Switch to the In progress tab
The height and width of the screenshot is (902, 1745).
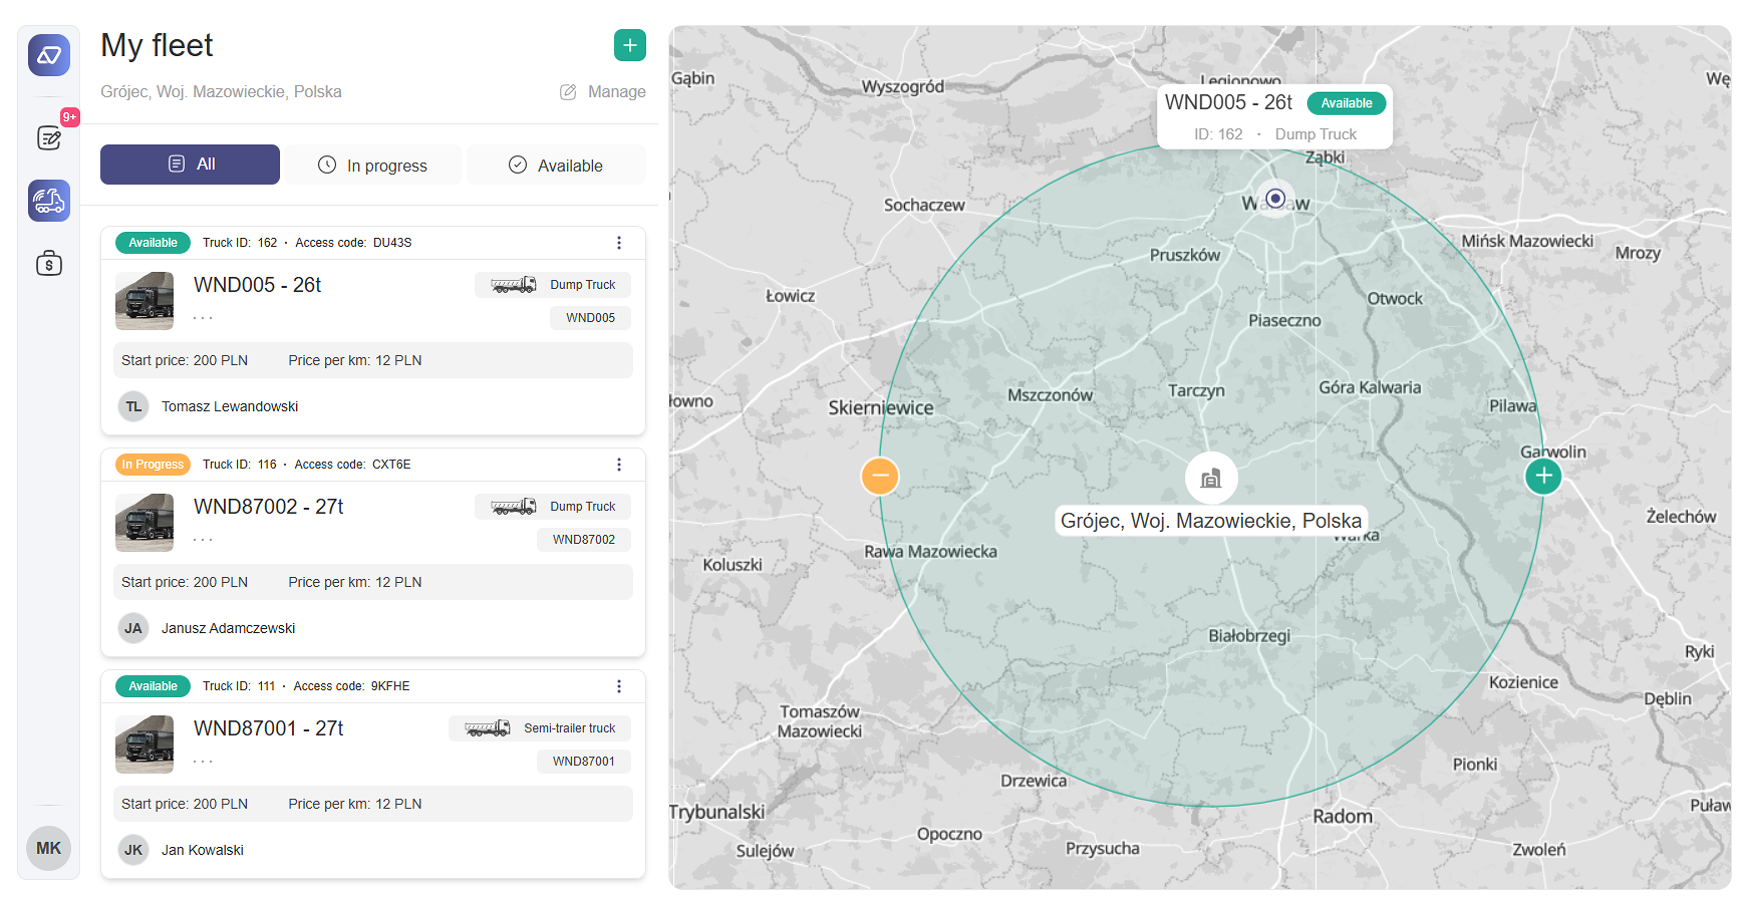[373, 165]
